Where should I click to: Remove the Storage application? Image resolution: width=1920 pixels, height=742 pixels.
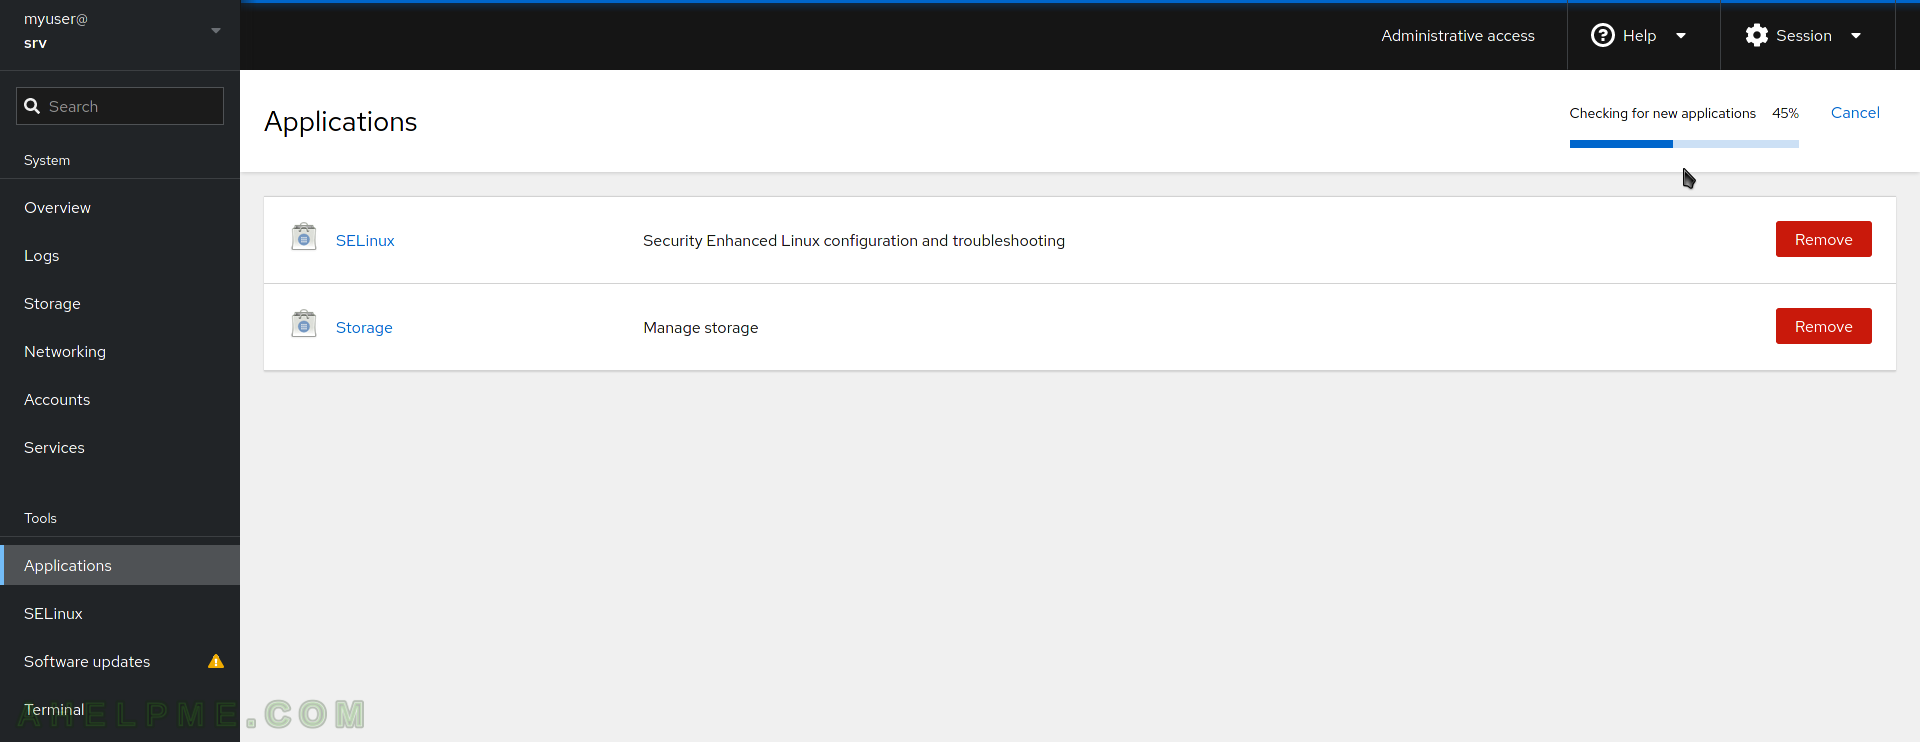coord(1823,326)
